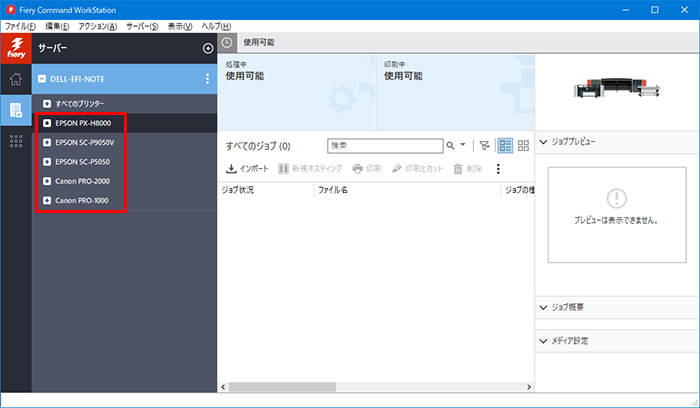This screenshot has width=700, height=408.
Task: Open the Home view in sidebar
Action: [x=16, y=79]
